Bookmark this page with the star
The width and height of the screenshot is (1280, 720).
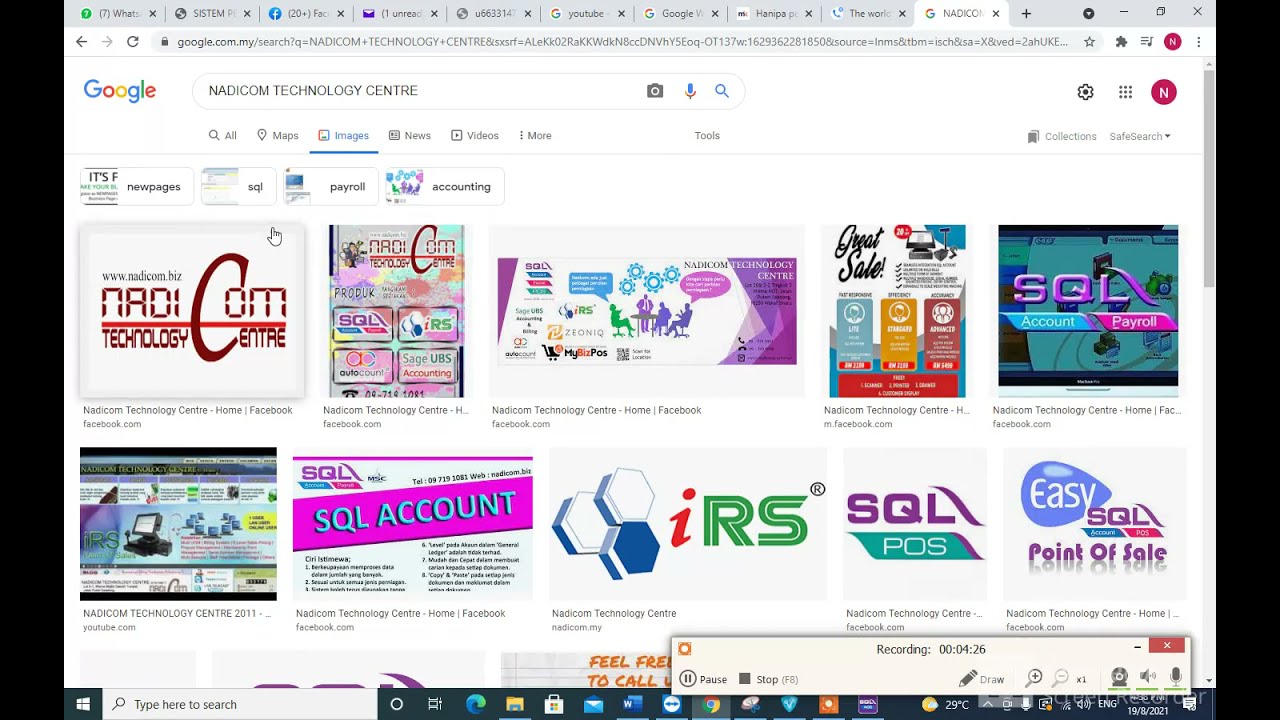[1089, 42]
